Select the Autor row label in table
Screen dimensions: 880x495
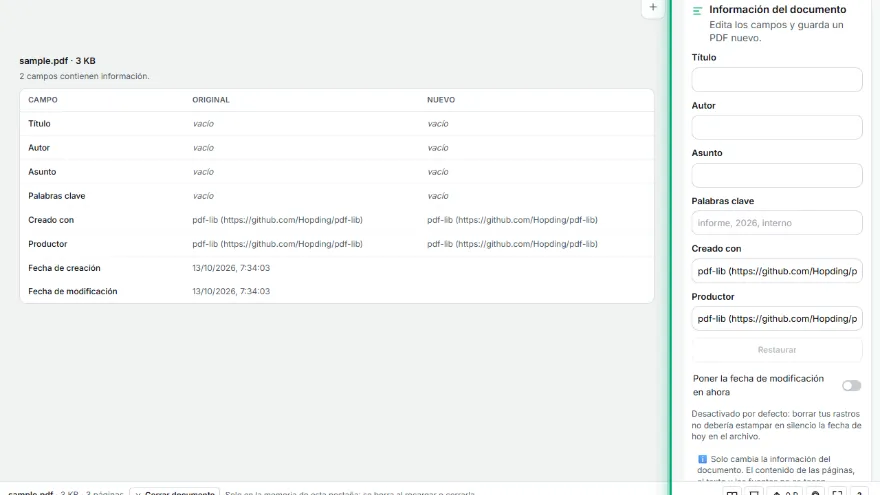coord(39,148)
